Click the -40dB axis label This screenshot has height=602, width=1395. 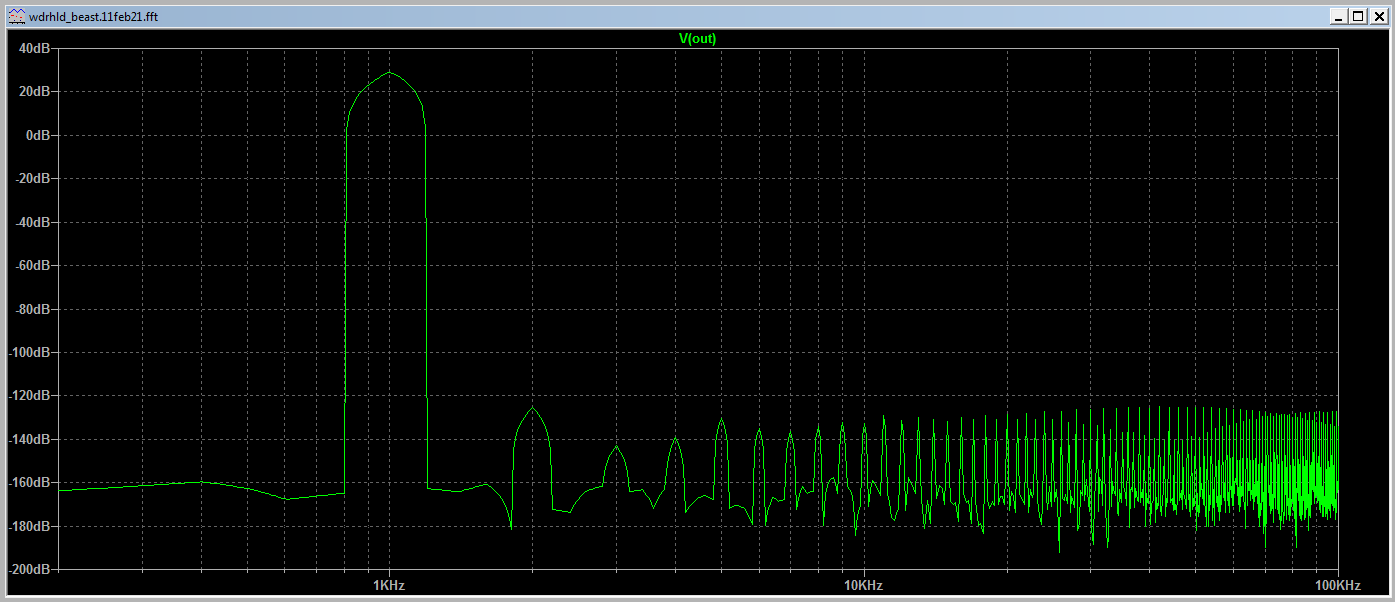32,222
